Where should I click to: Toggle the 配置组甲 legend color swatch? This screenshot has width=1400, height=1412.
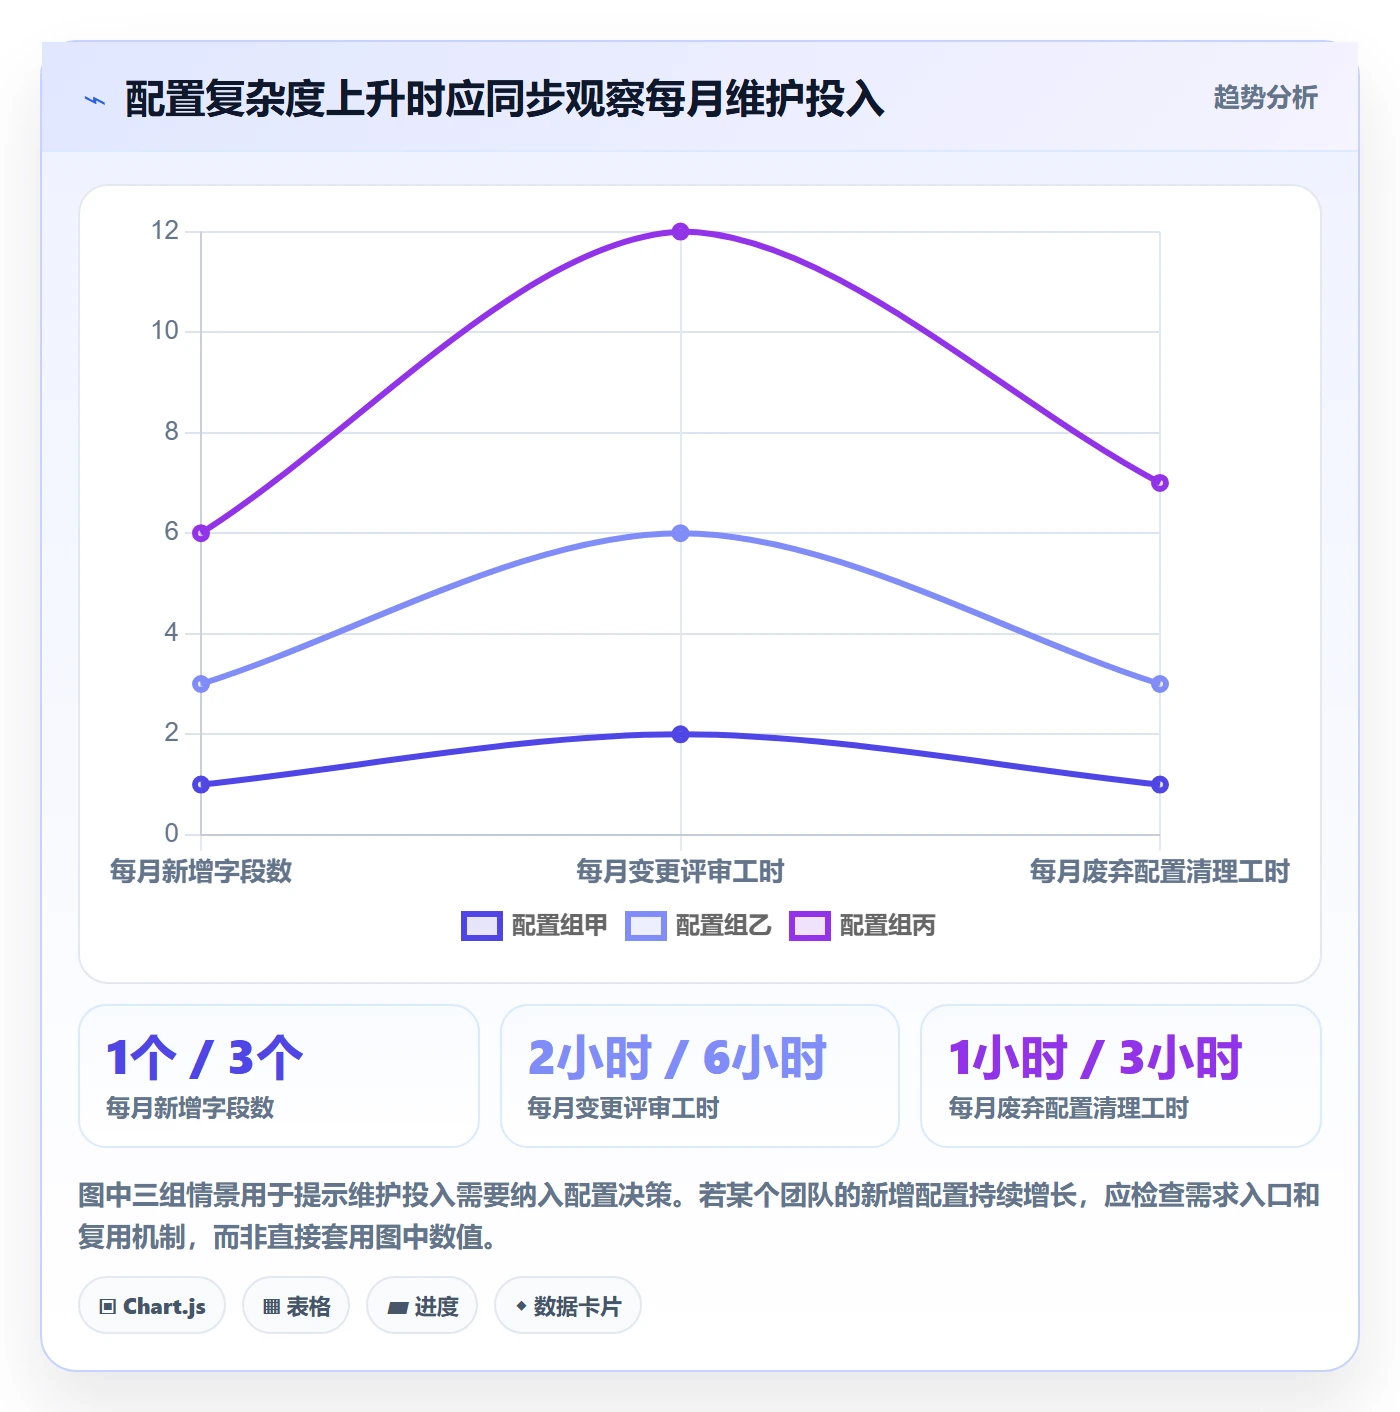[x=481, y=926]
